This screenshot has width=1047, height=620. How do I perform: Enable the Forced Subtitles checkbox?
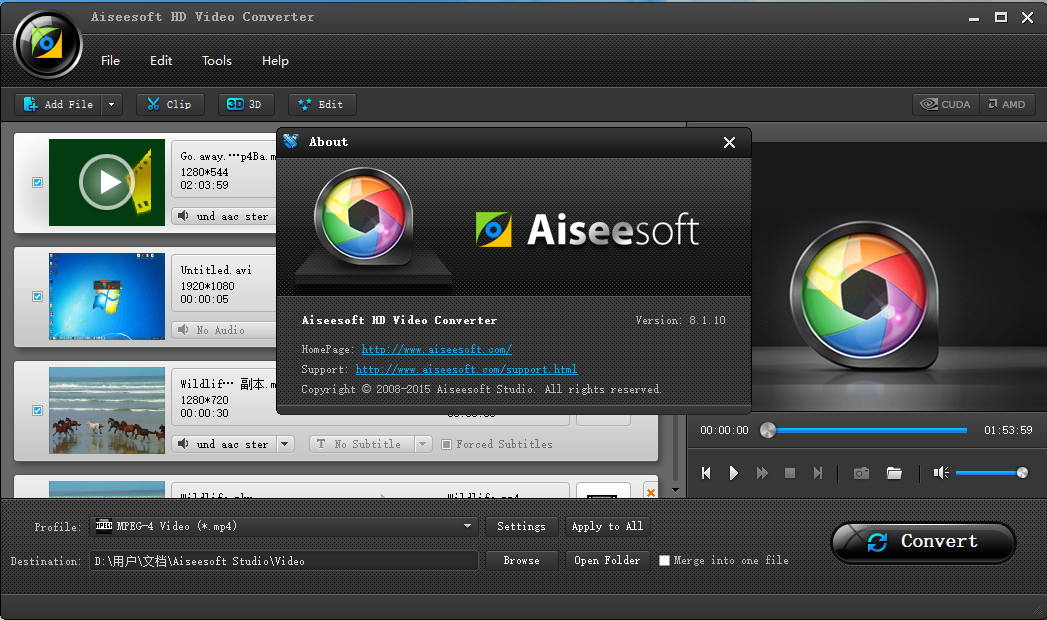pyautogui.click(x=447, y=444)
